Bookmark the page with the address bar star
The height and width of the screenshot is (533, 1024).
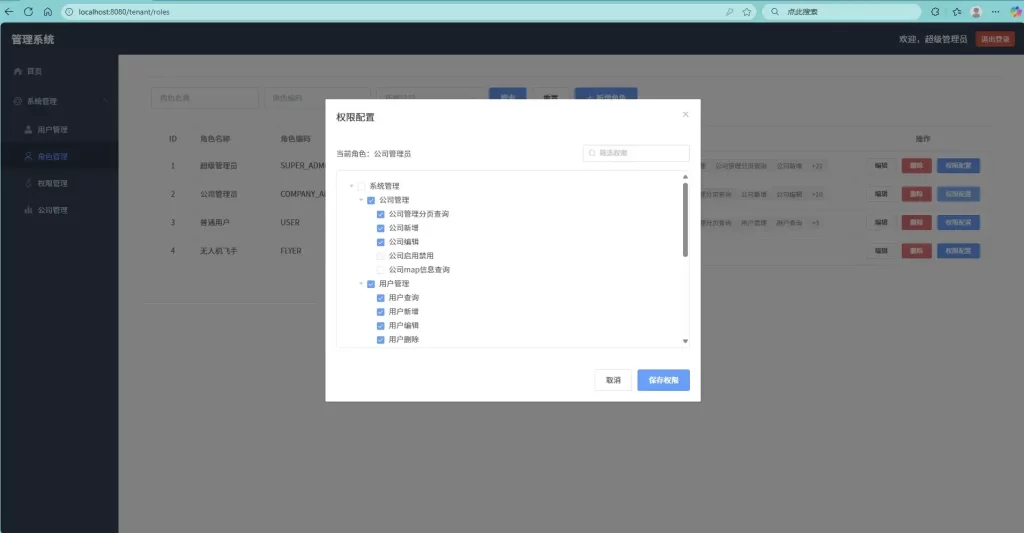[746, 11]
